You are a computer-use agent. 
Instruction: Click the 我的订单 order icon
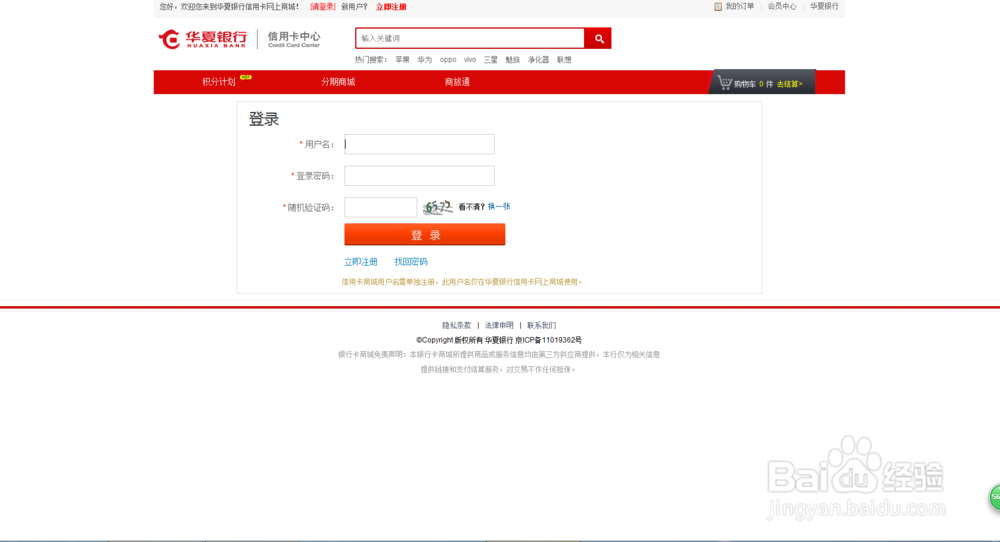[718, 6]
